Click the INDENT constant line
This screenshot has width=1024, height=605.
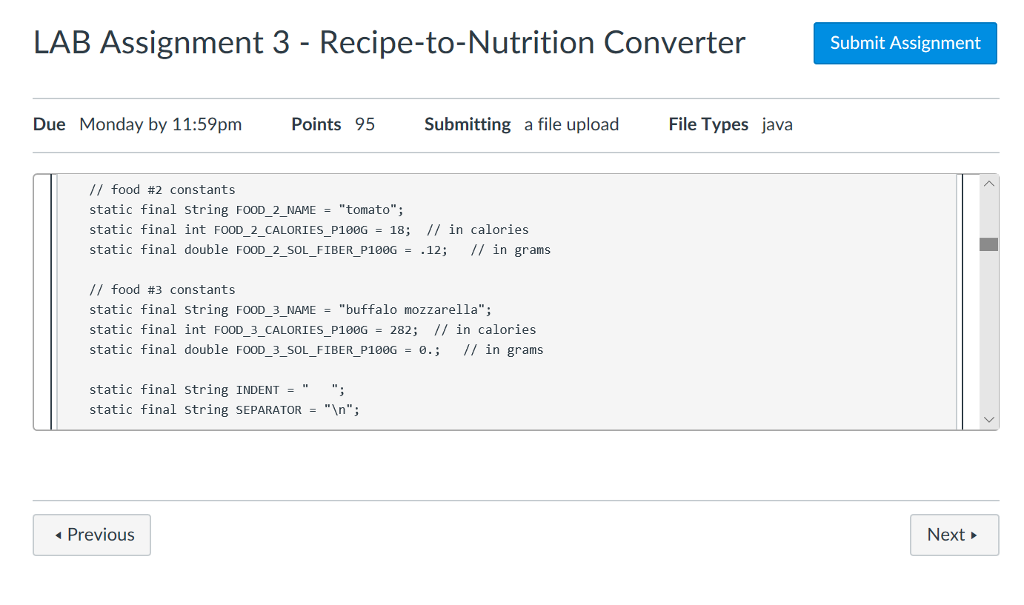point(215,389)
